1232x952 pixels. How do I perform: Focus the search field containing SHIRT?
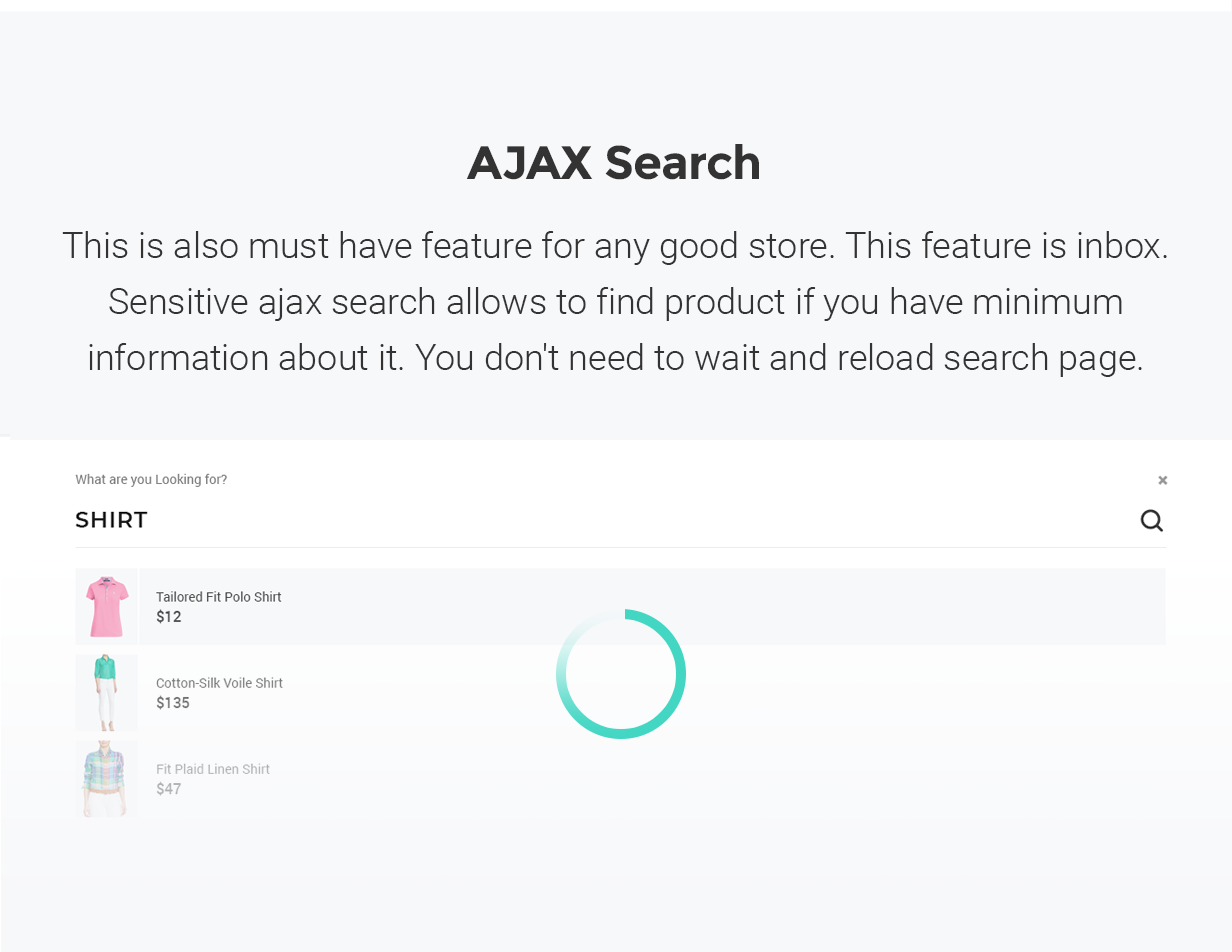coord(600,520)
